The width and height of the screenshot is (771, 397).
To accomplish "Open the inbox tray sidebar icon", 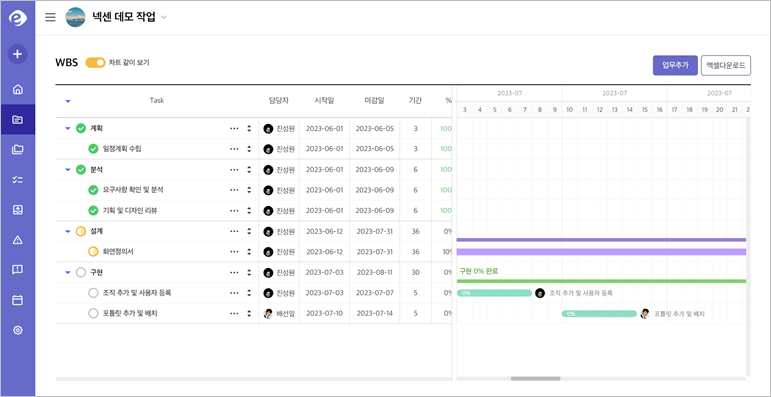I will tap(18, 210).
